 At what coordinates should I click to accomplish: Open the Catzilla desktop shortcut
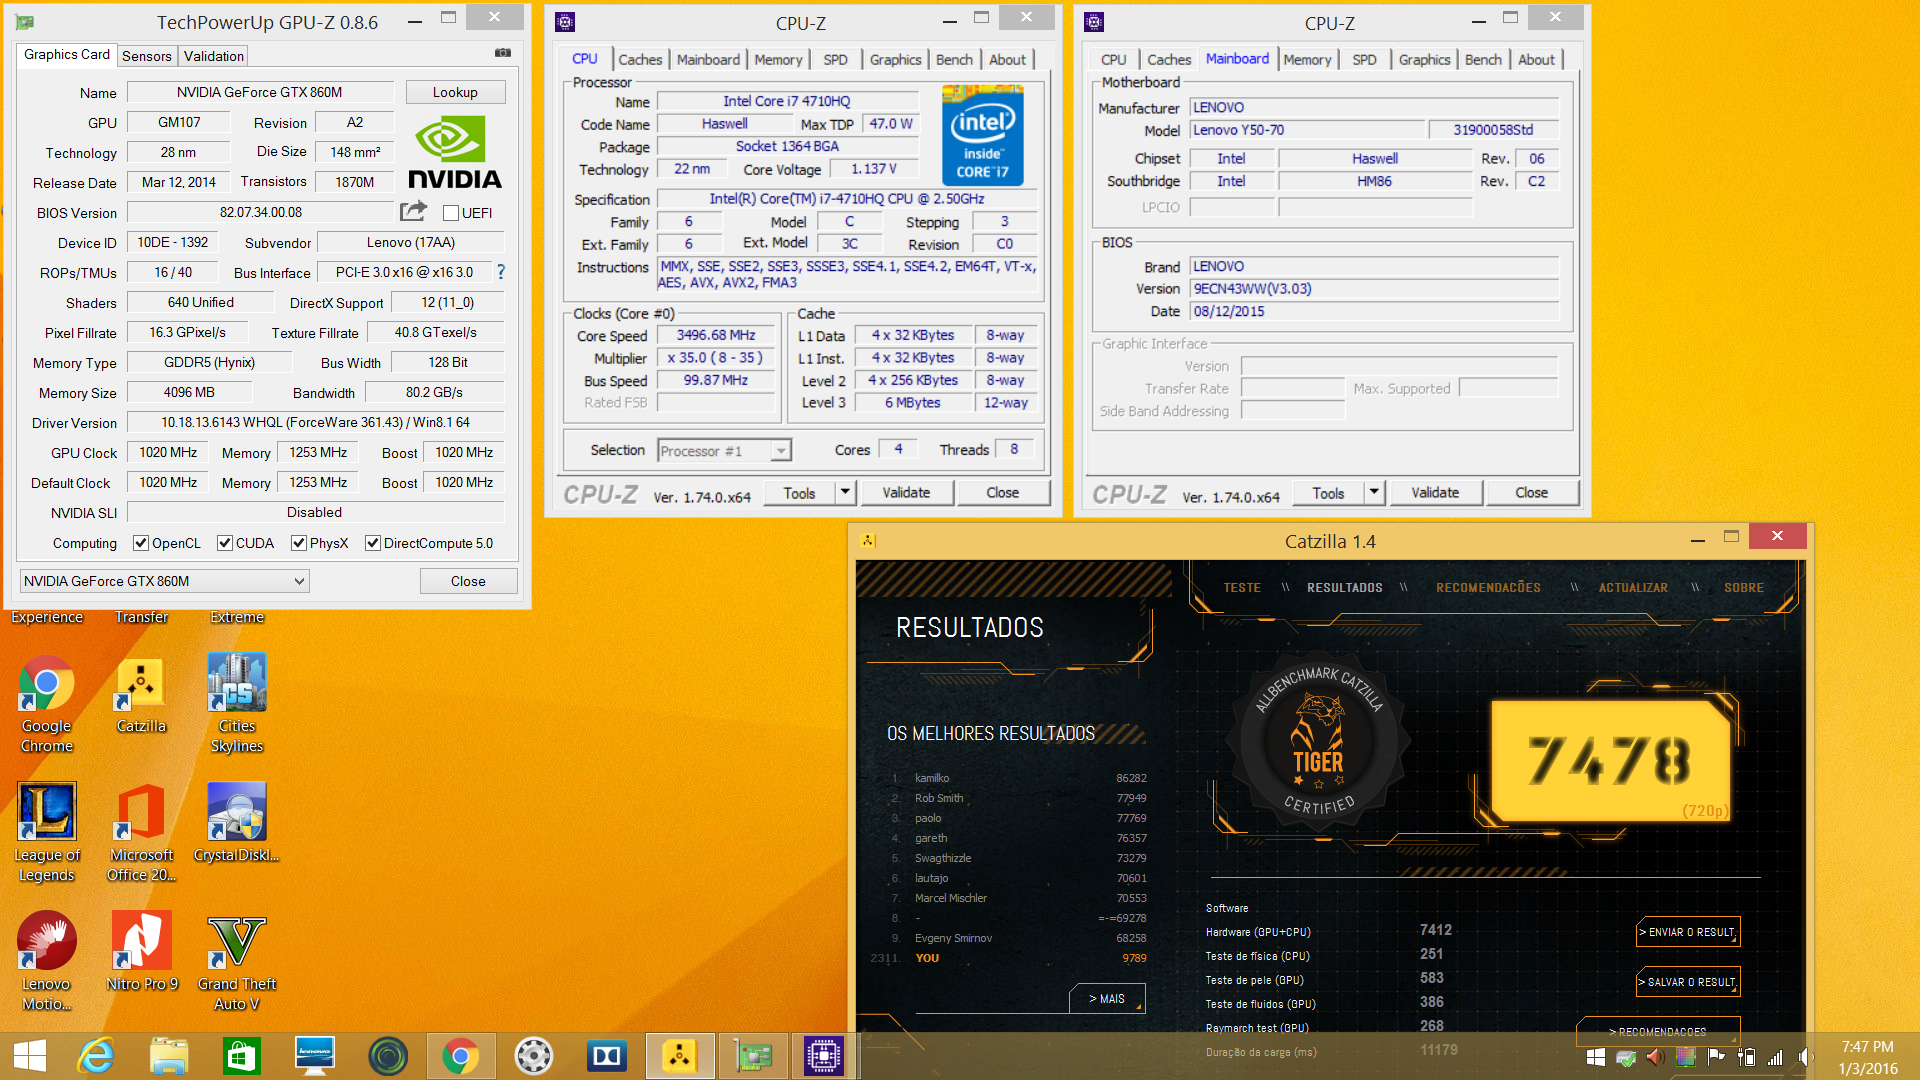coord(141,696)
